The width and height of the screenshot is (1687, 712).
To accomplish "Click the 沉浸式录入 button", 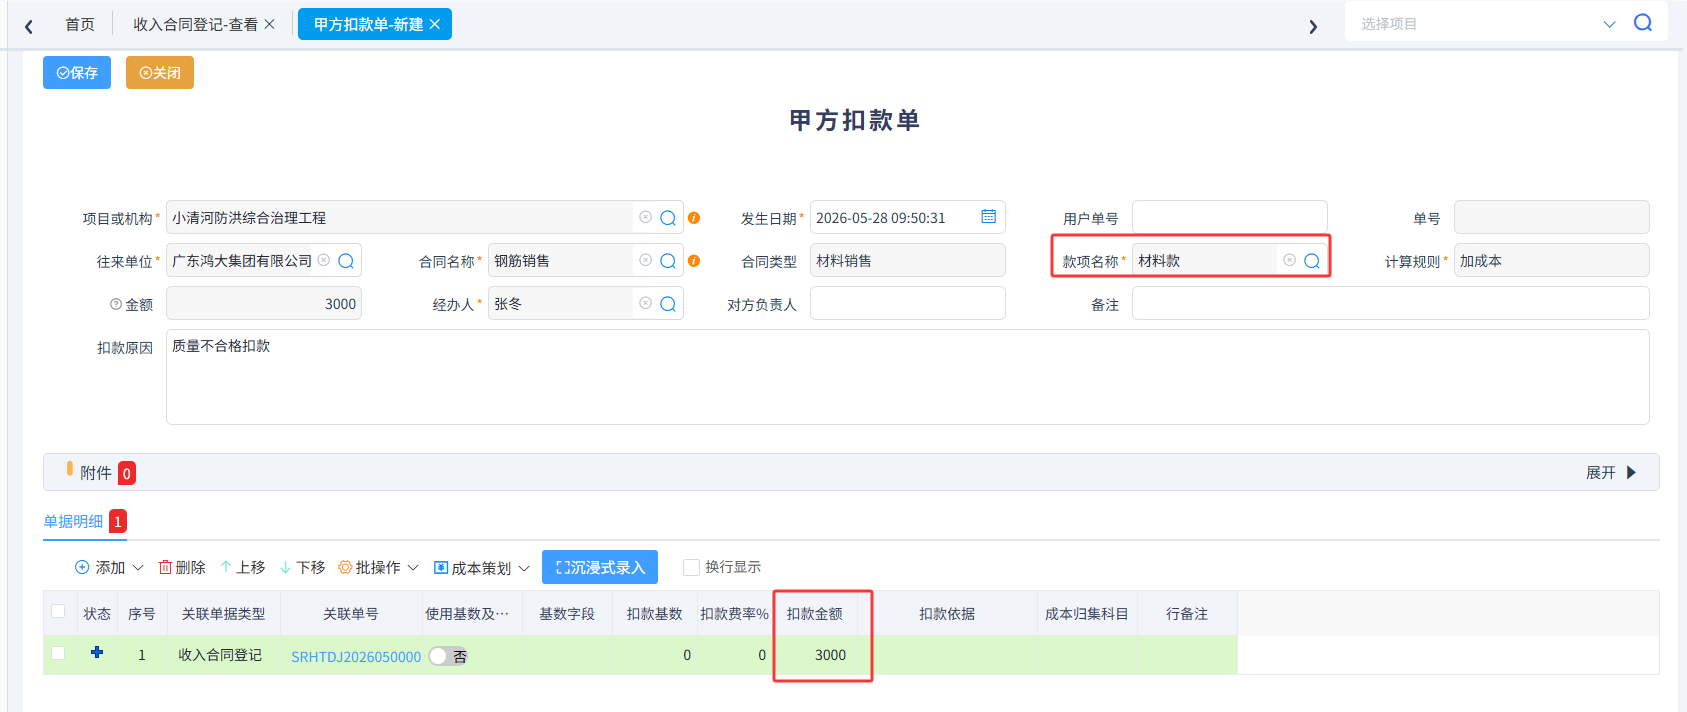I will click(600, 567).
